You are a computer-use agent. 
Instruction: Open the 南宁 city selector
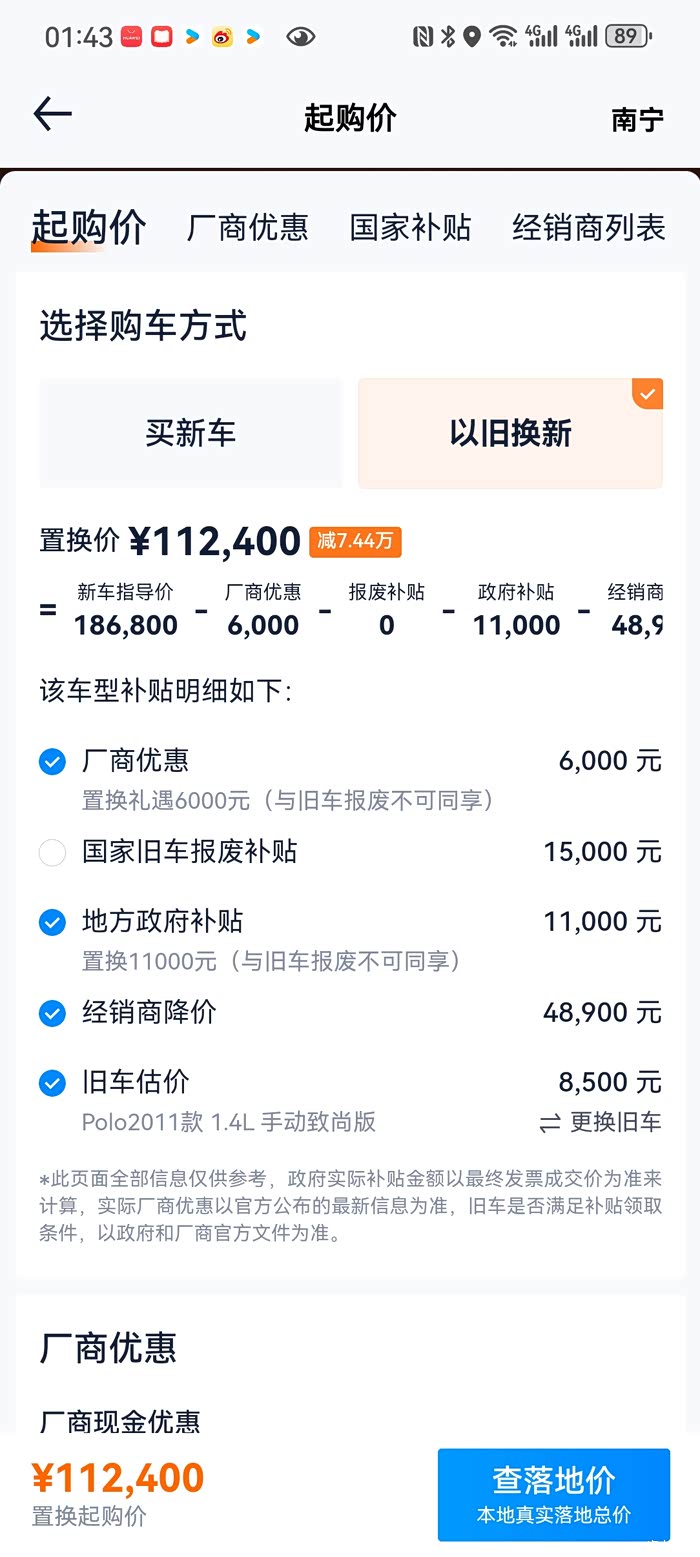click(x=637, y=120)
